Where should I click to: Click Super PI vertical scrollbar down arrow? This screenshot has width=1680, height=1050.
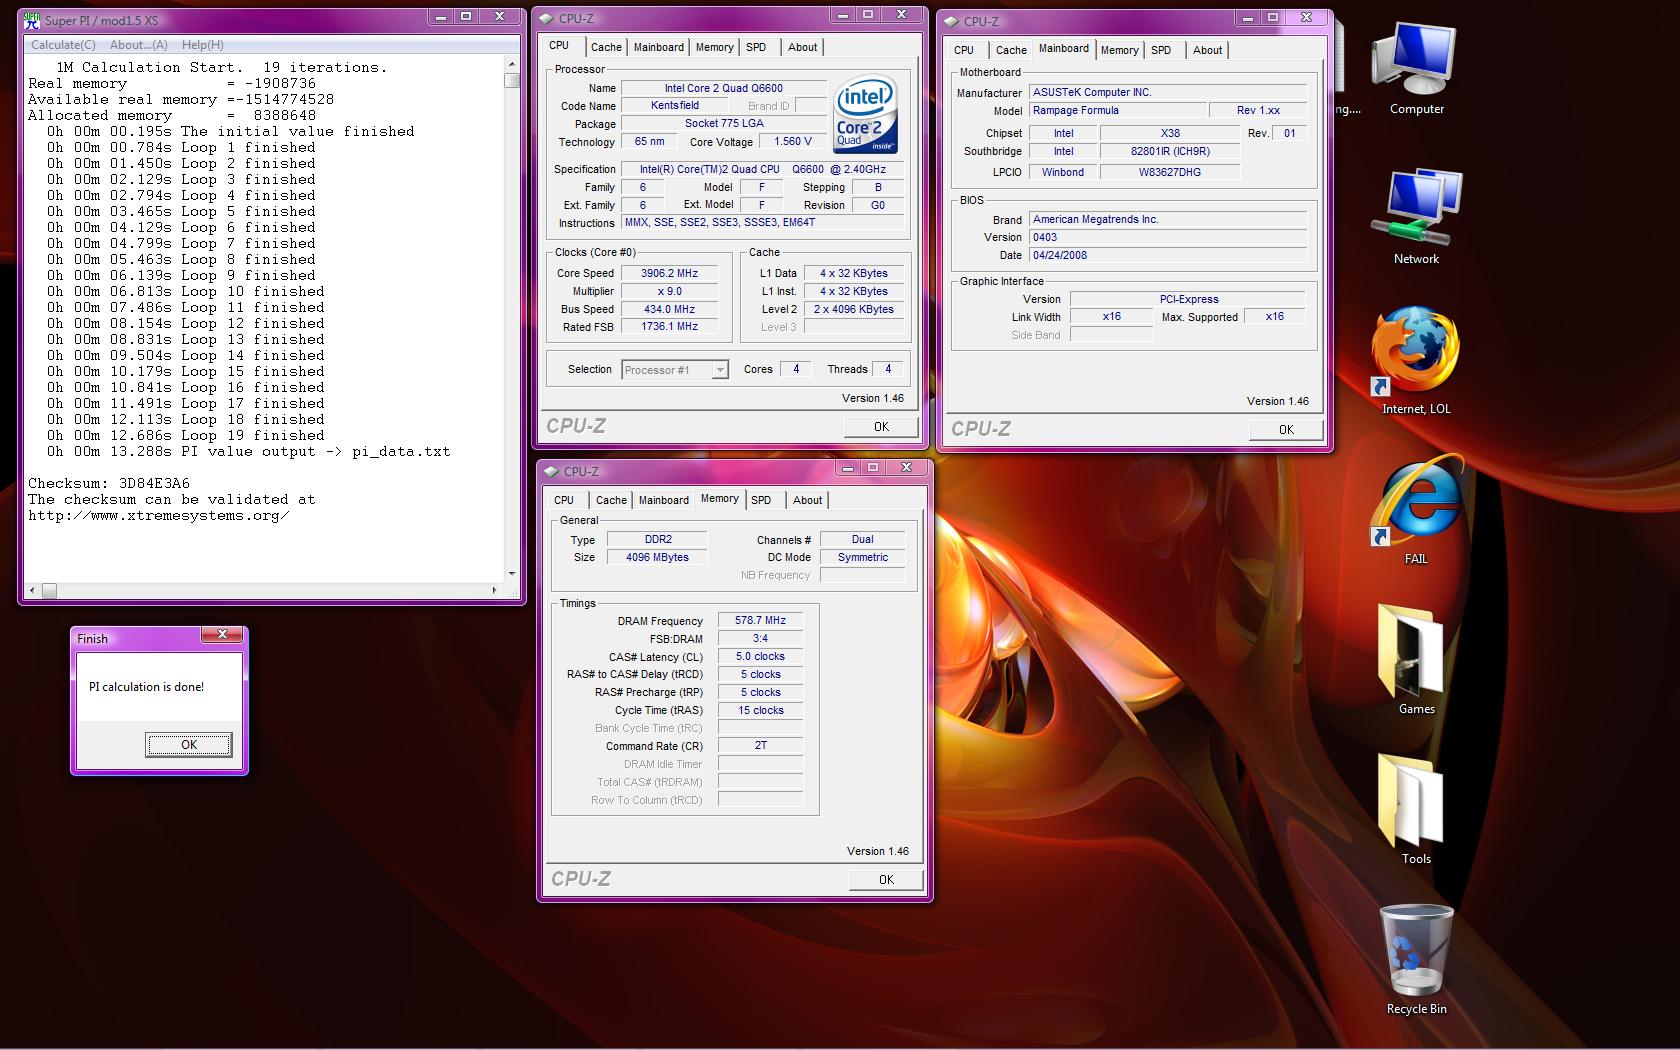coord(512,574)
